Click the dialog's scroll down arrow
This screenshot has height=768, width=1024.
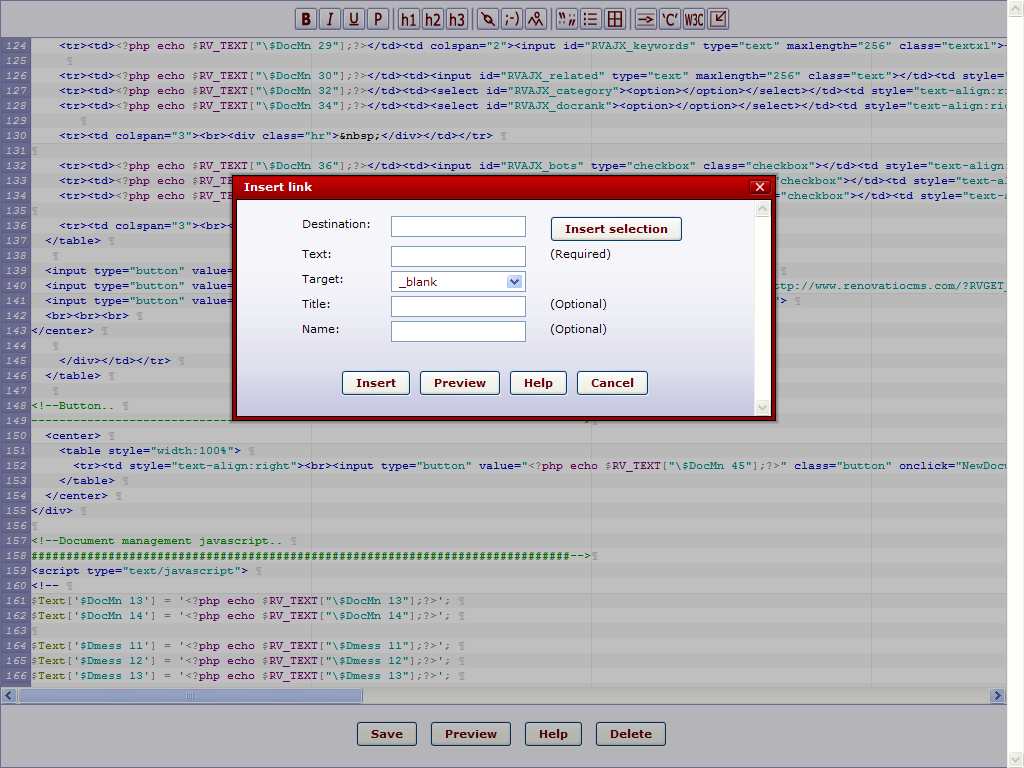762,408
